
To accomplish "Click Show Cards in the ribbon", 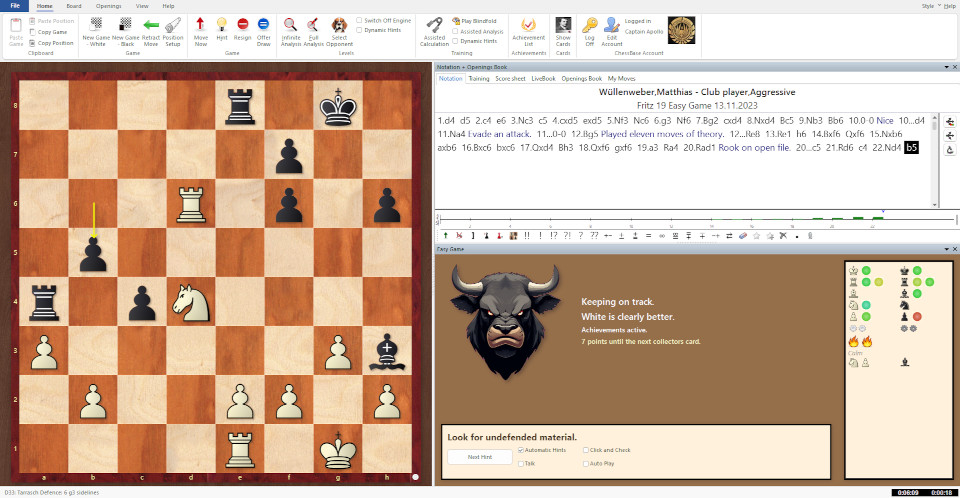I will pyautogui.click(x=563, y=28).
